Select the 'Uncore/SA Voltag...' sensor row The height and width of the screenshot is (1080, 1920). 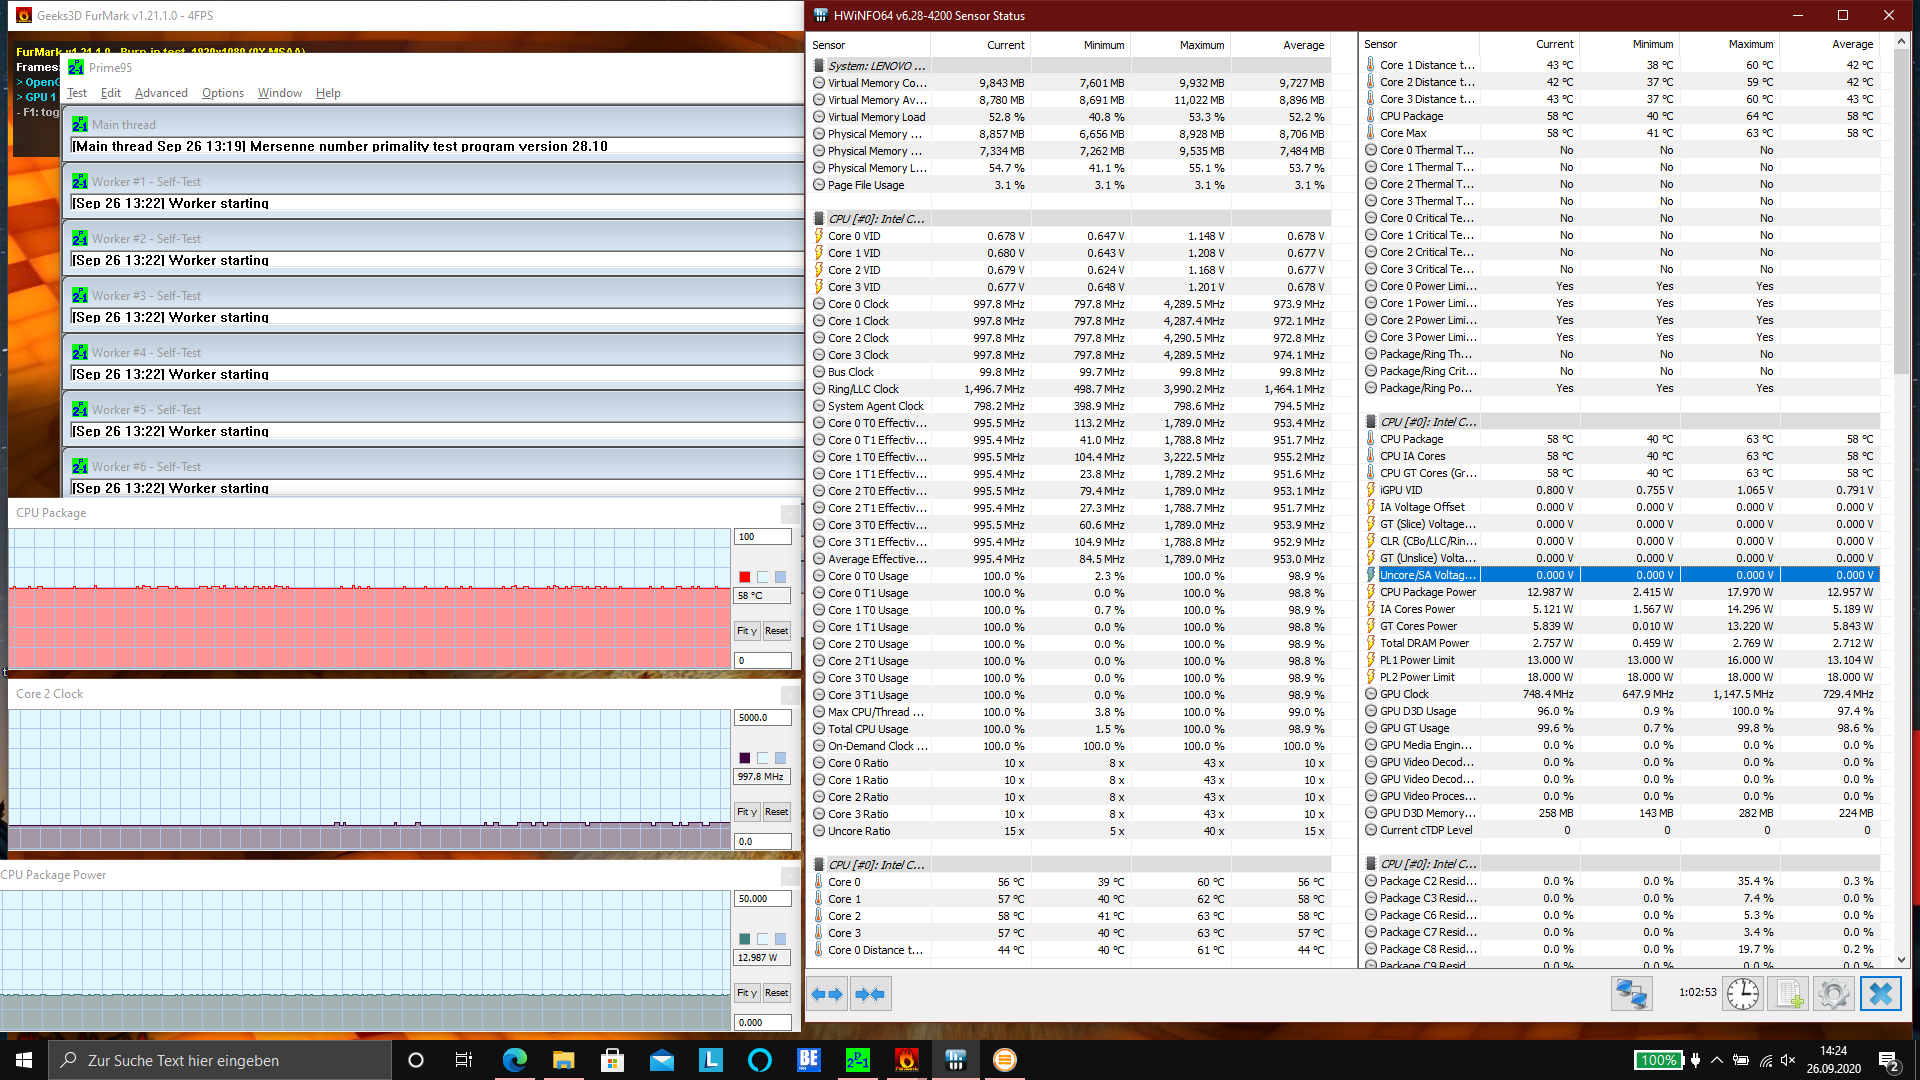[x=1622, y=575]
